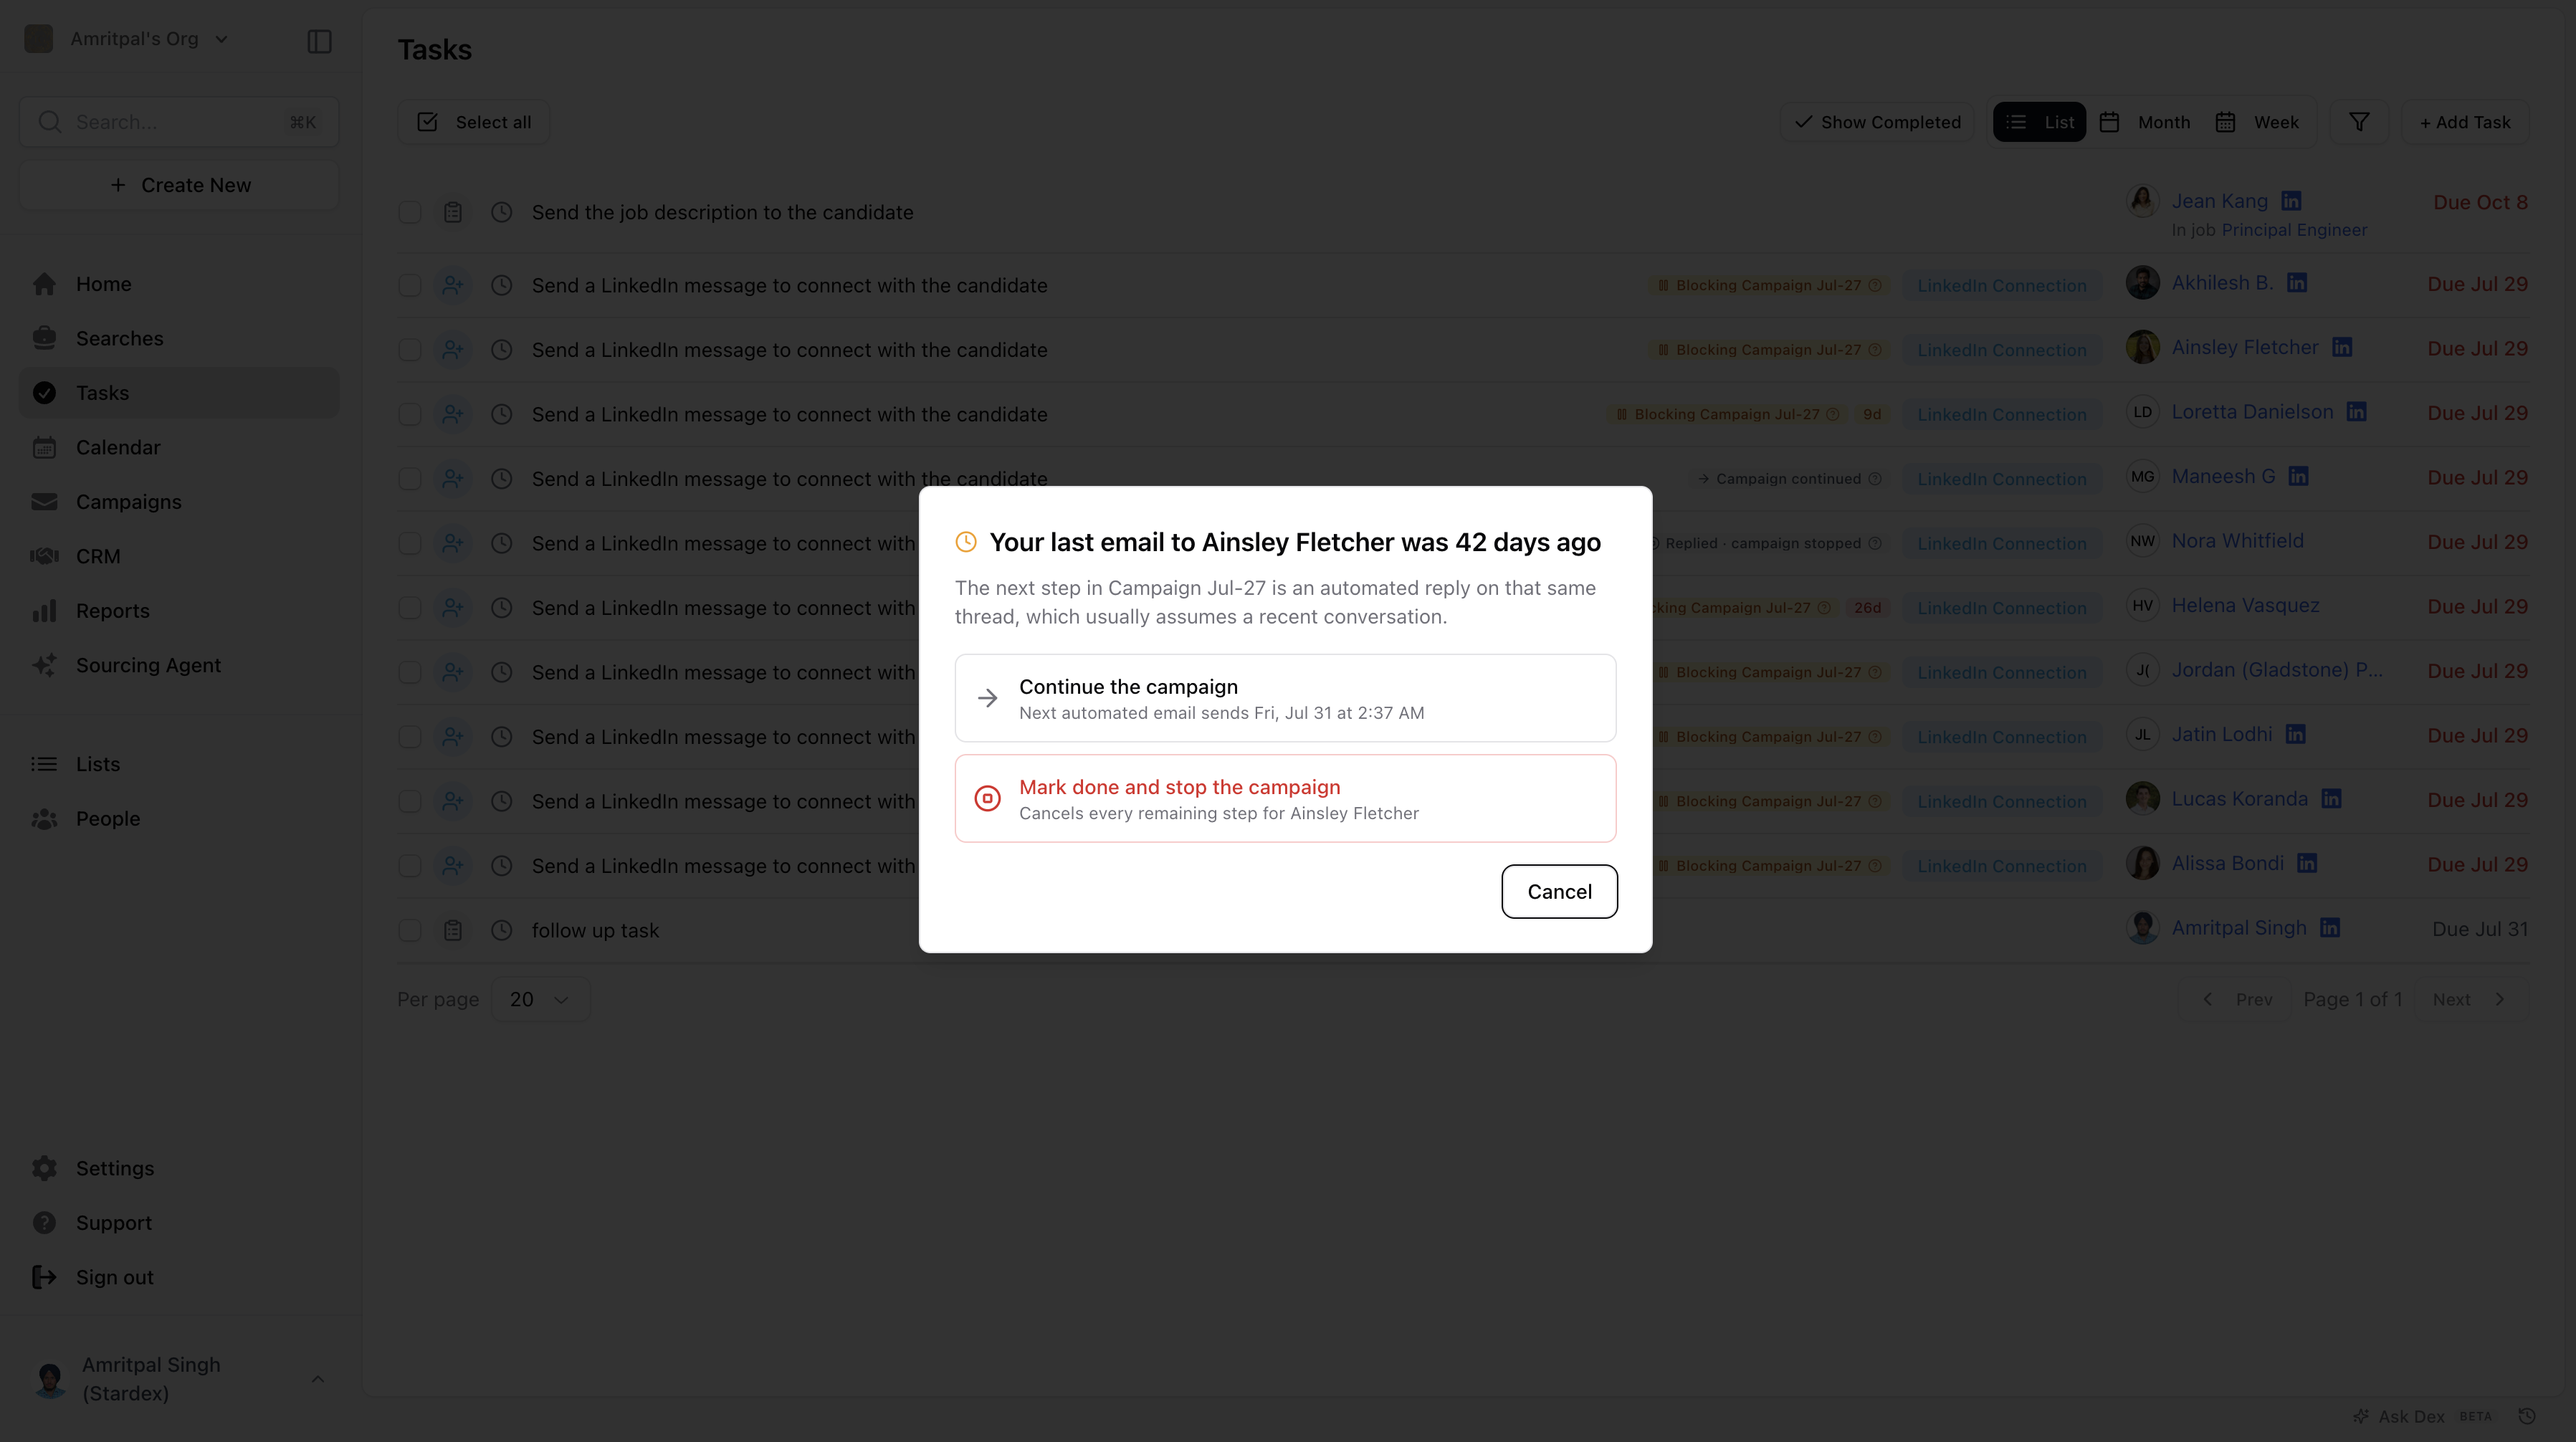2576x1442 pixels.
Task: Click the People group icon
Action: [x=44, y=819]
